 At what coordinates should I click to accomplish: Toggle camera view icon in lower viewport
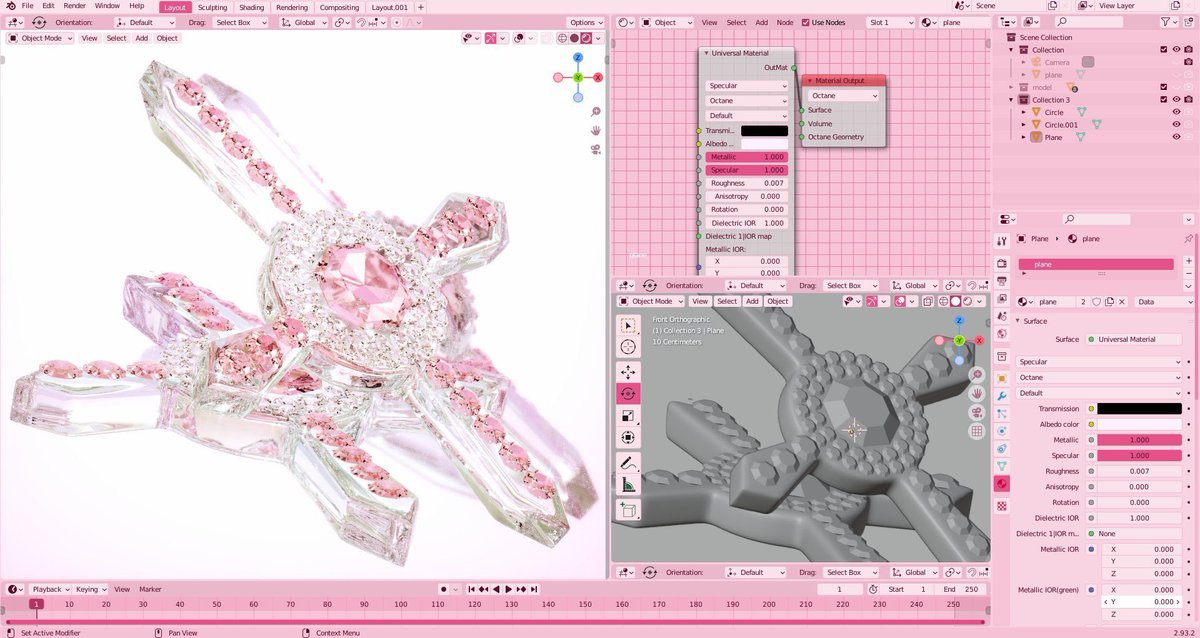coord(977,413)
